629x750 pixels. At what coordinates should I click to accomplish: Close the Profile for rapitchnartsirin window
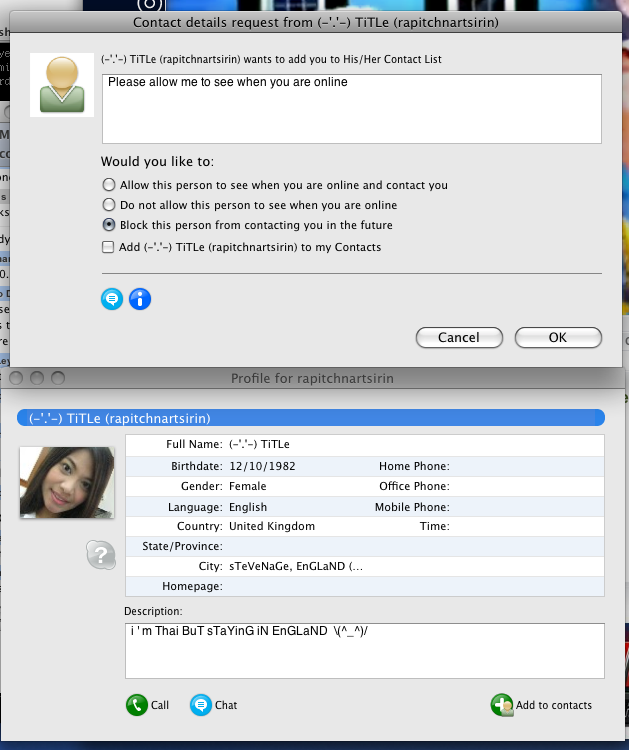click(x=17, y=378)
